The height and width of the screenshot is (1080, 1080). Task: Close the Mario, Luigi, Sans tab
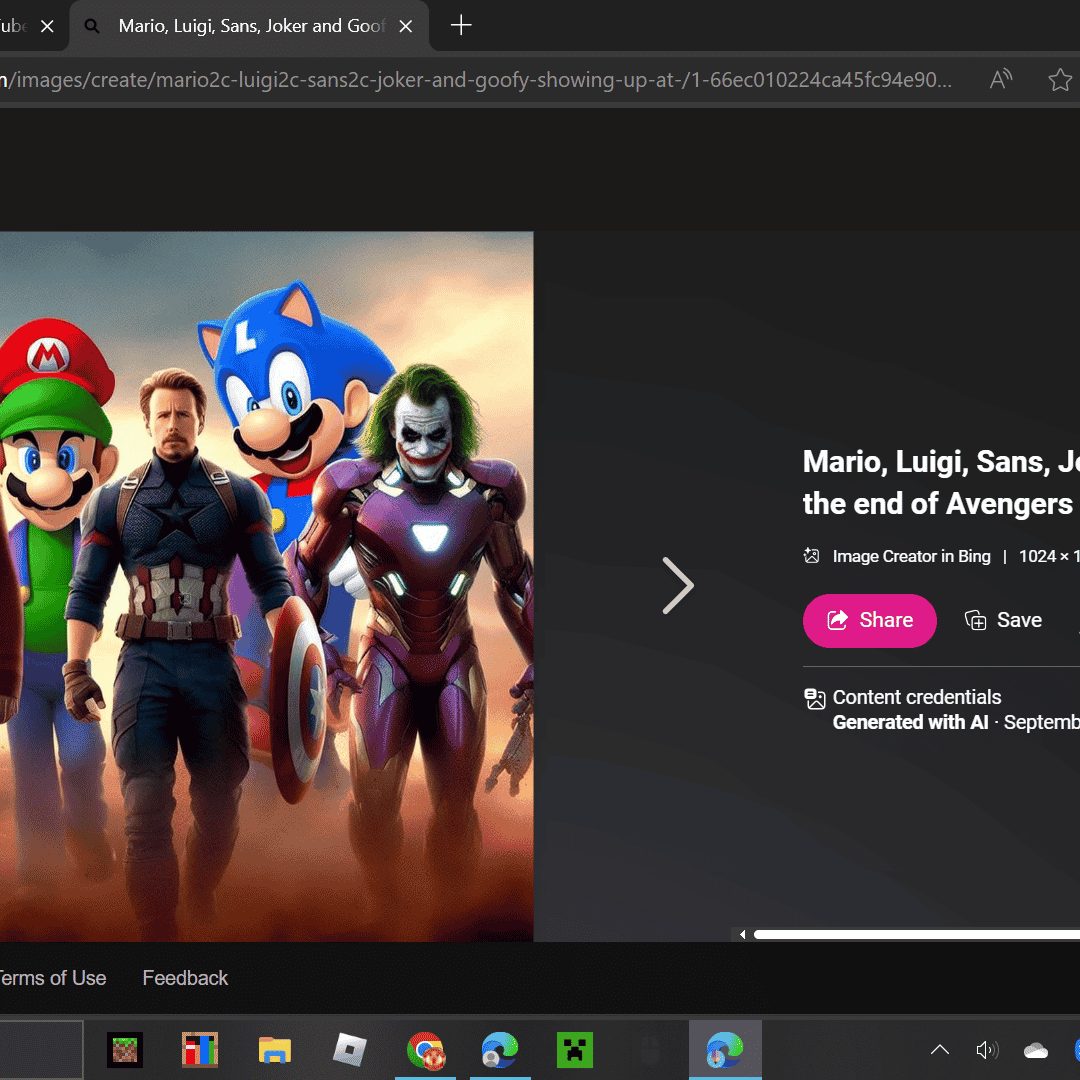406,27
